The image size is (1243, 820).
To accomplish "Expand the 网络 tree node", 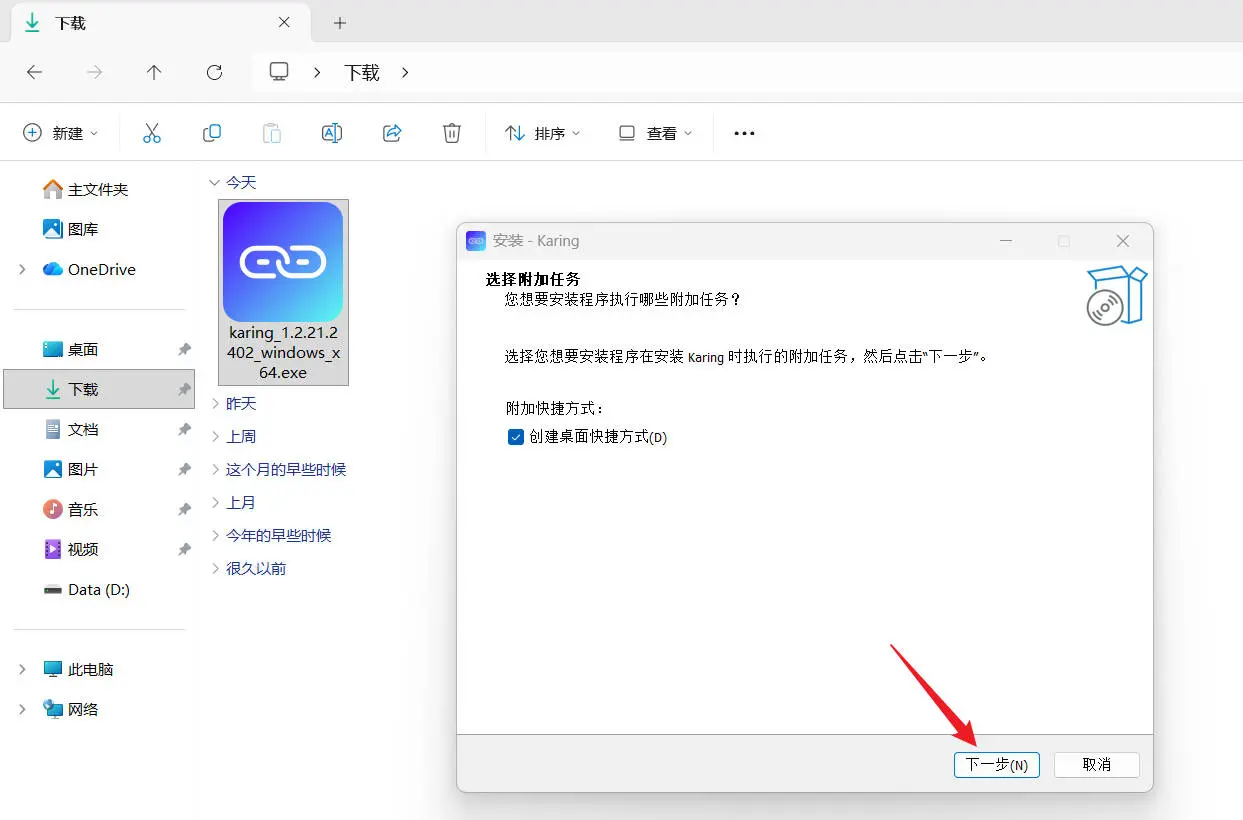I will click(x=22, y=709).
